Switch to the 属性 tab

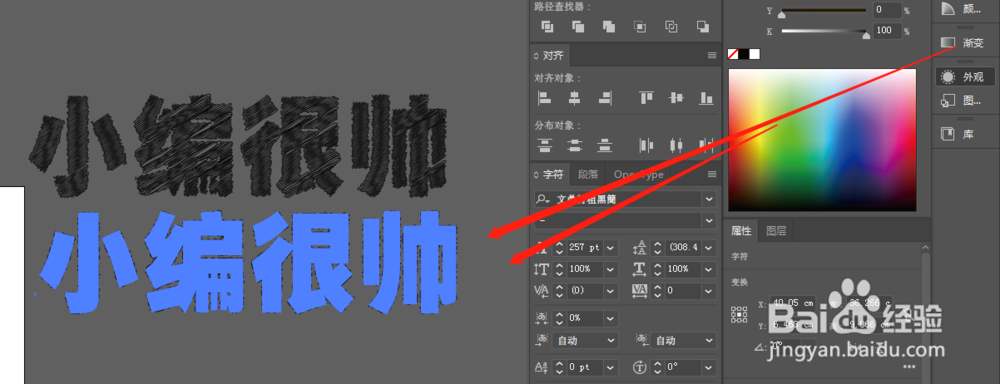pos(740,231)
